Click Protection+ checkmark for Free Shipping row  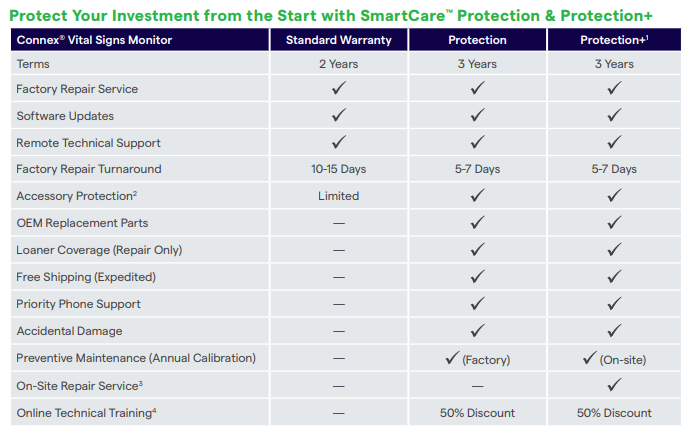pyautogui.click(x=614, y=277)
